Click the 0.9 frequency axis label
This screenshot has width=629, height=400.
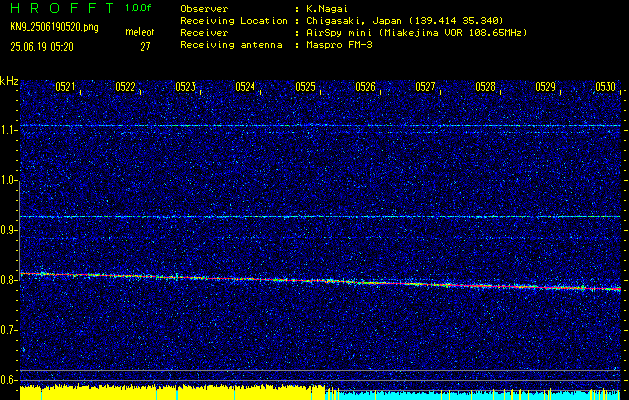(8, 230)
